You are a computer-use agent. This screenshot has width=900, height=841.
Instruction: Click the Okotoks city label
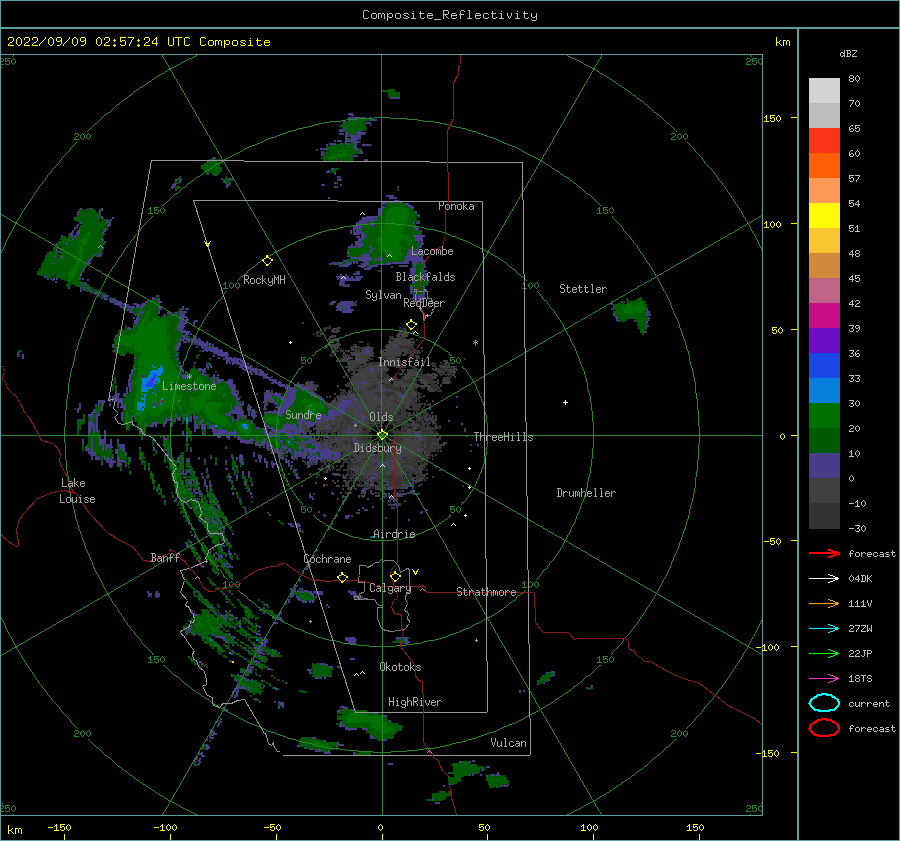pos(400,667)
